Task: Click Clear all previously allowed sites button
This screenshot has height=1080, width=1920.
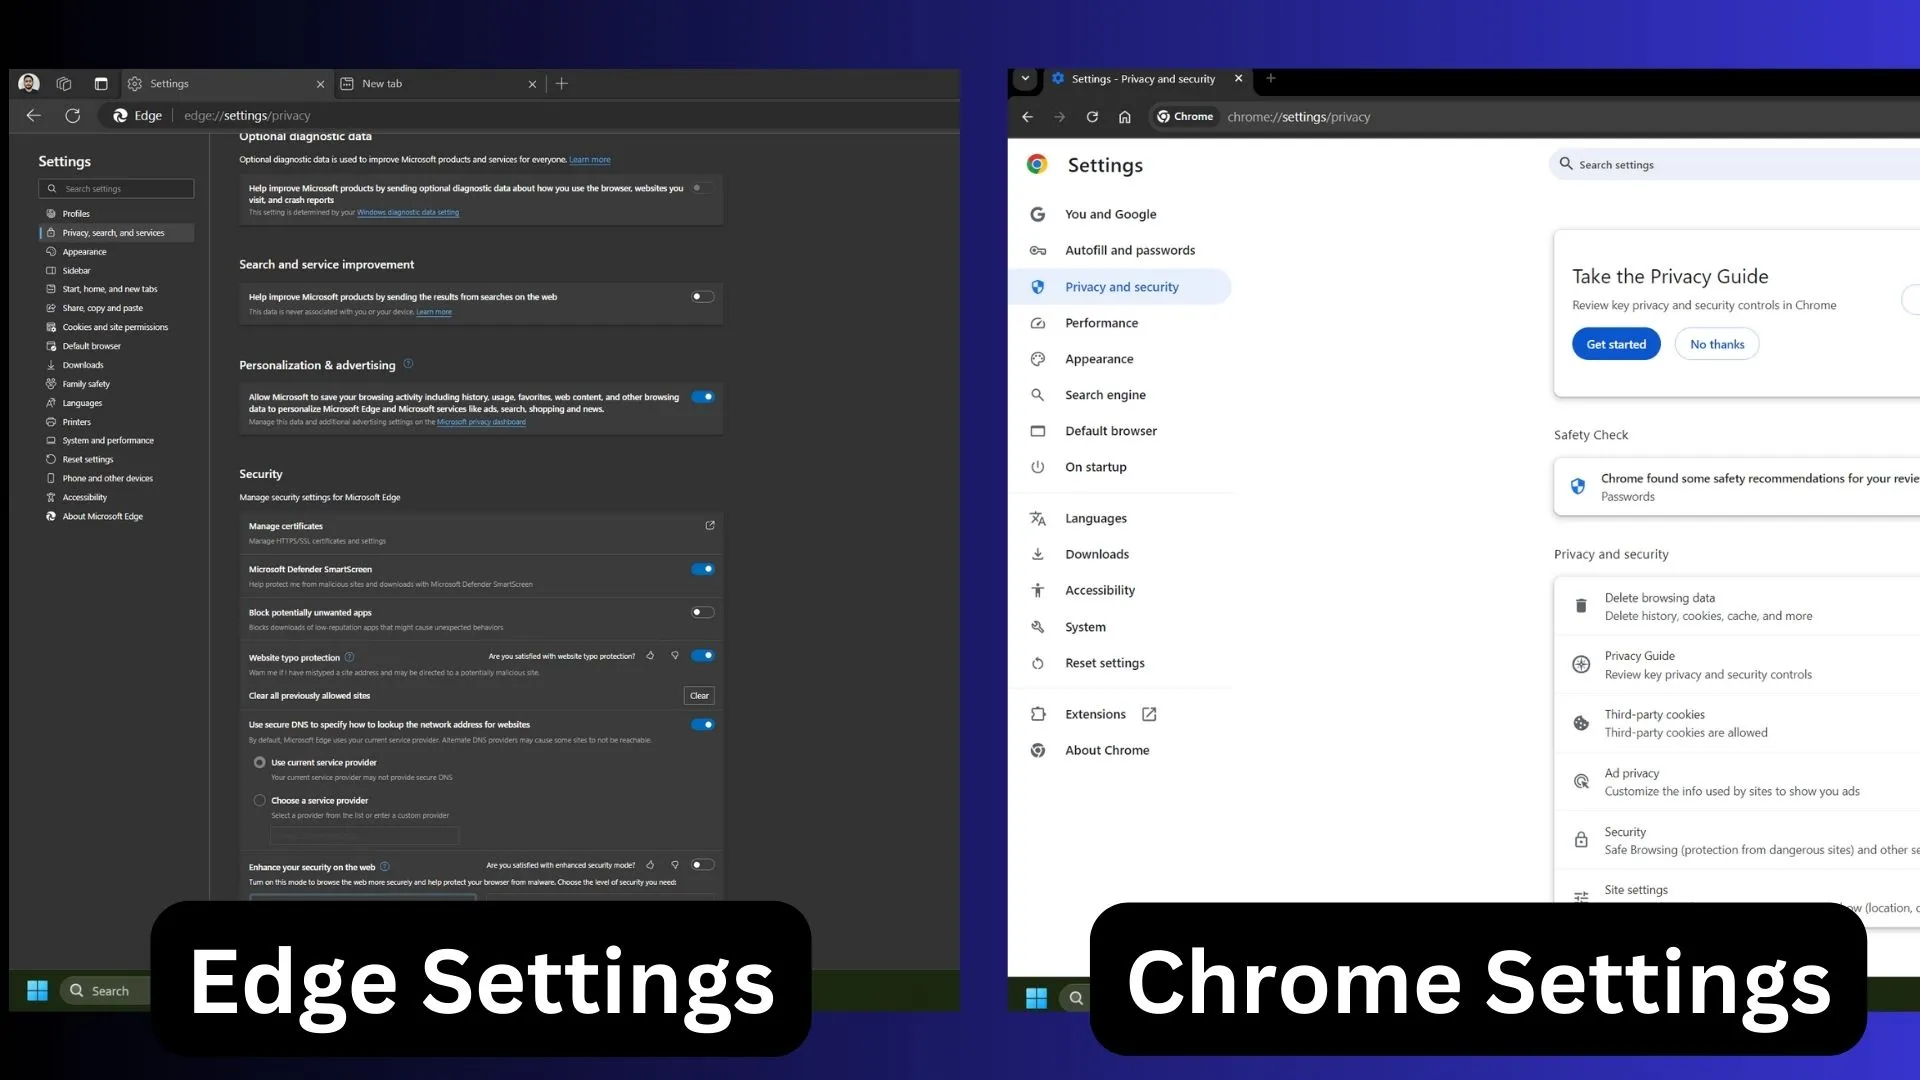Action: pos(700,695)
